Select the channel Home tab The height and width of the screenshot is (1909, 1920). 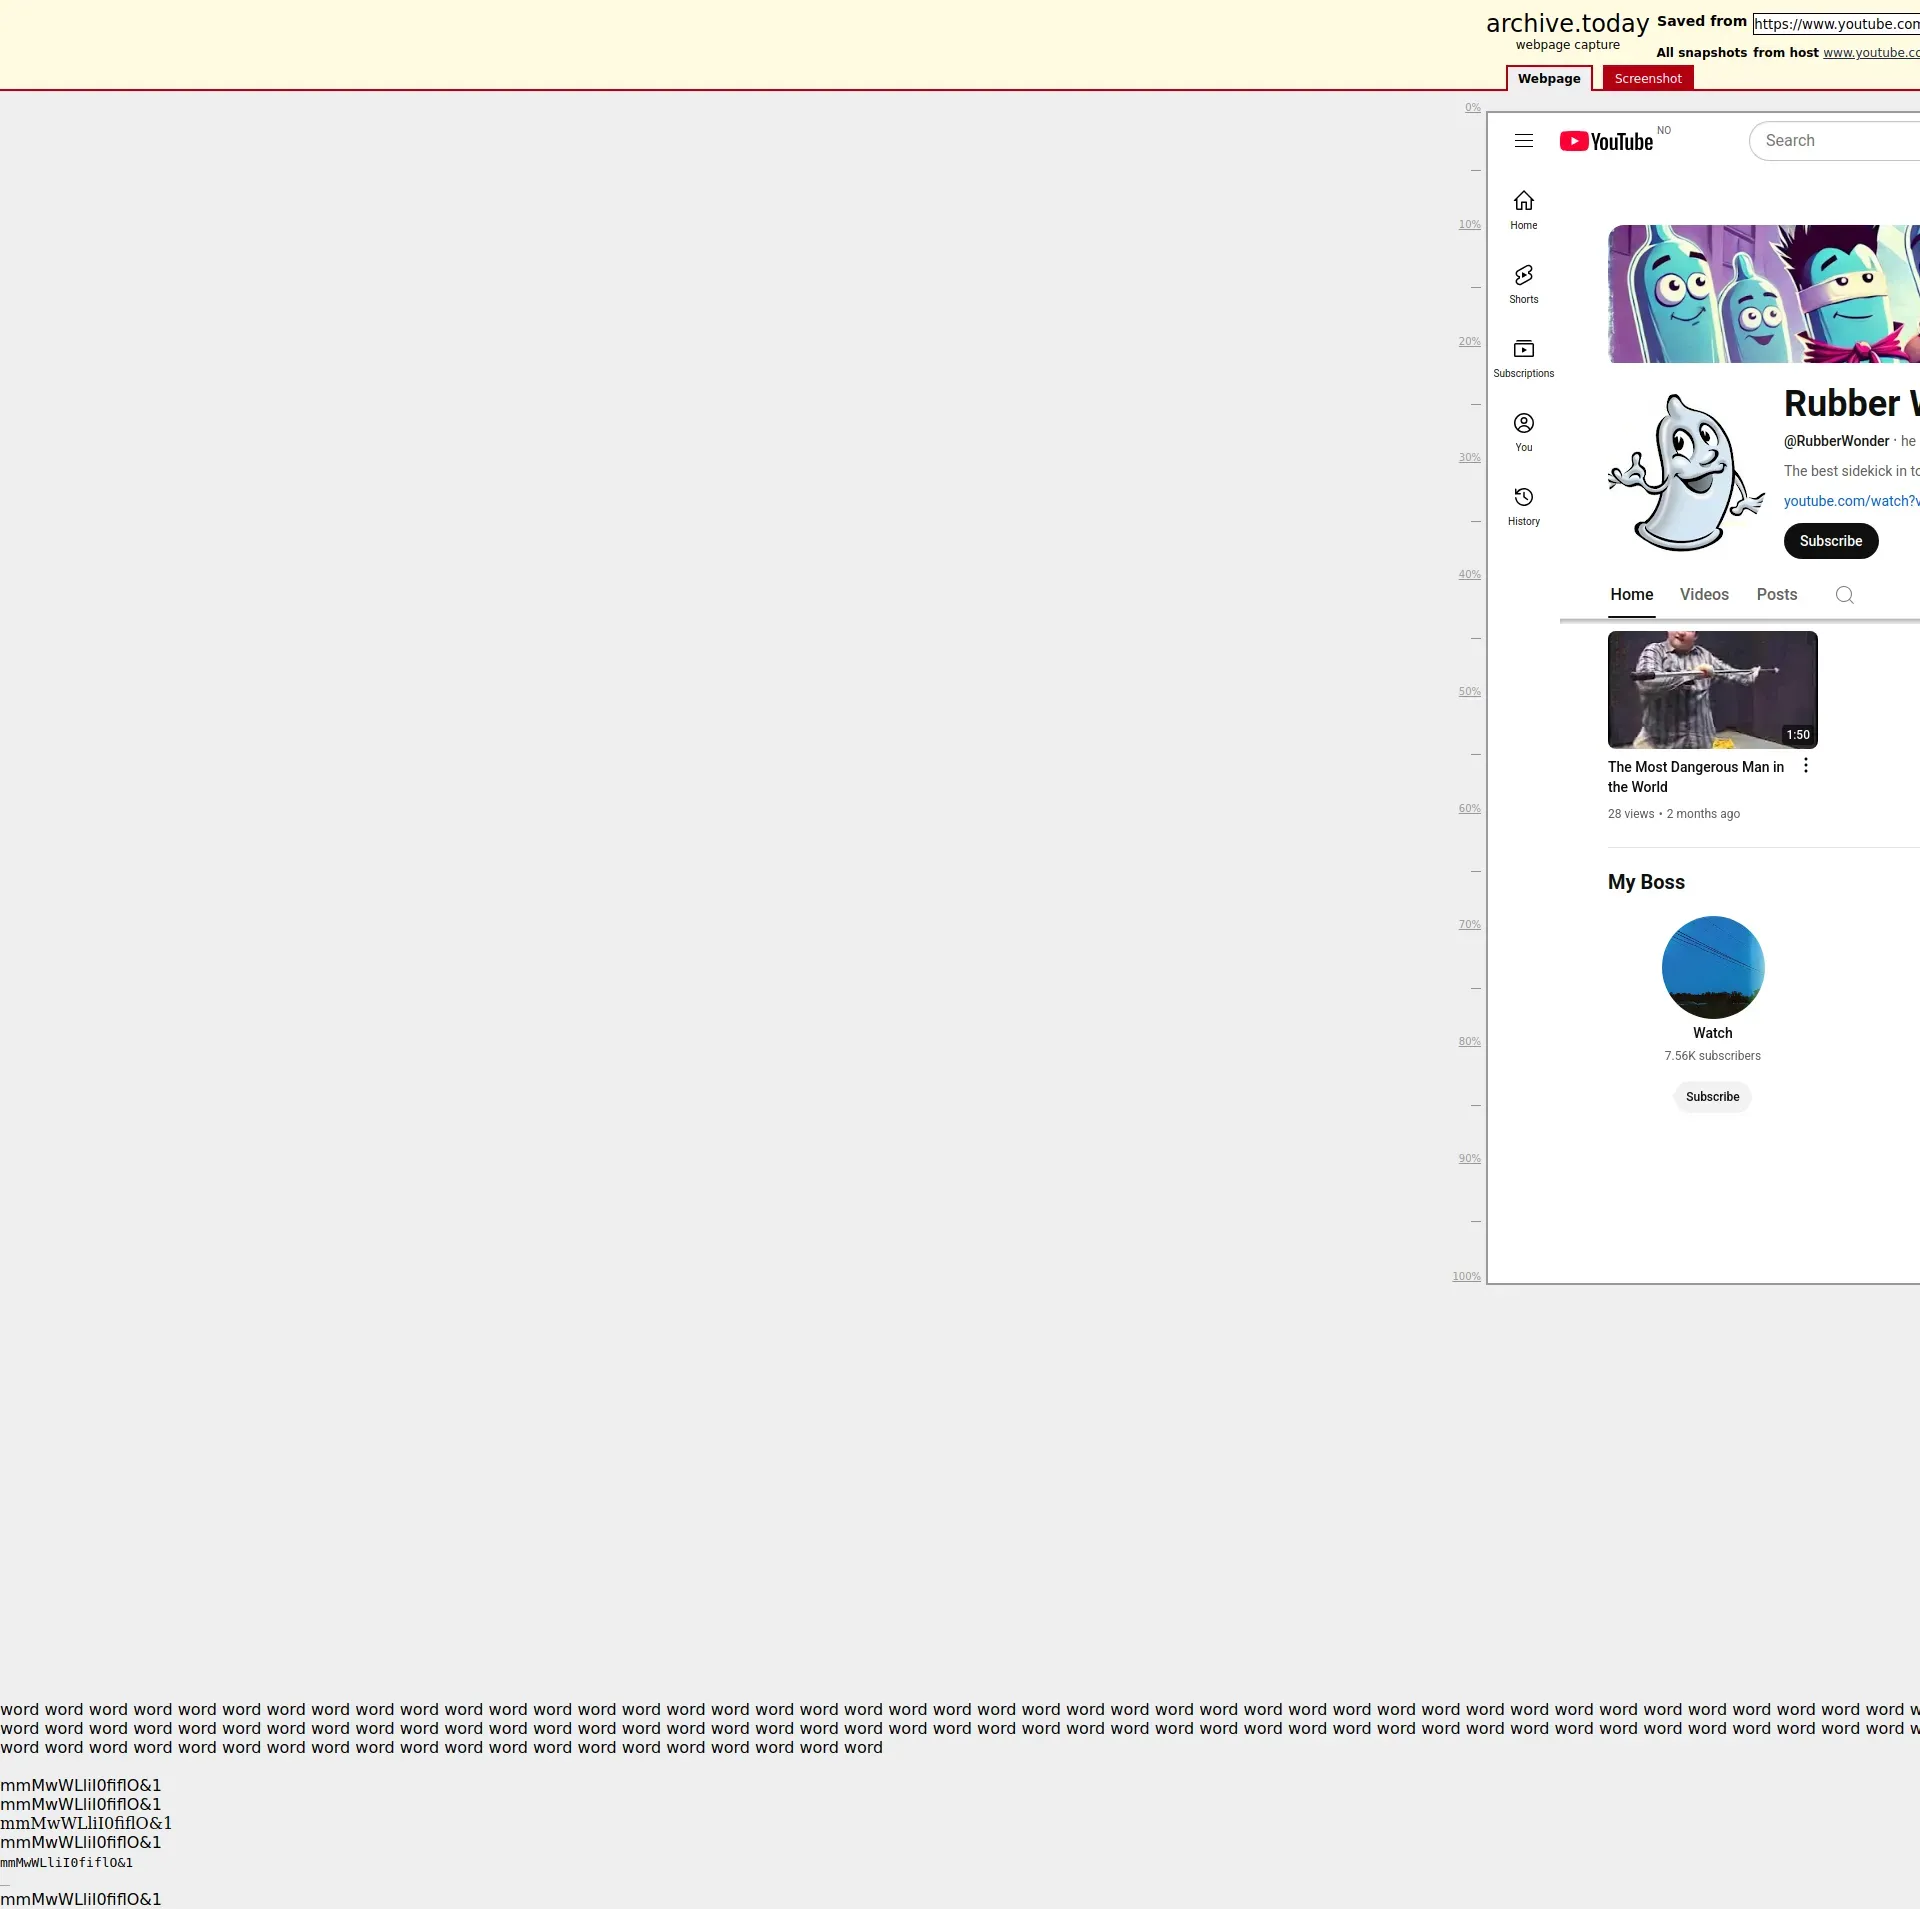(x=1631, y=594)
